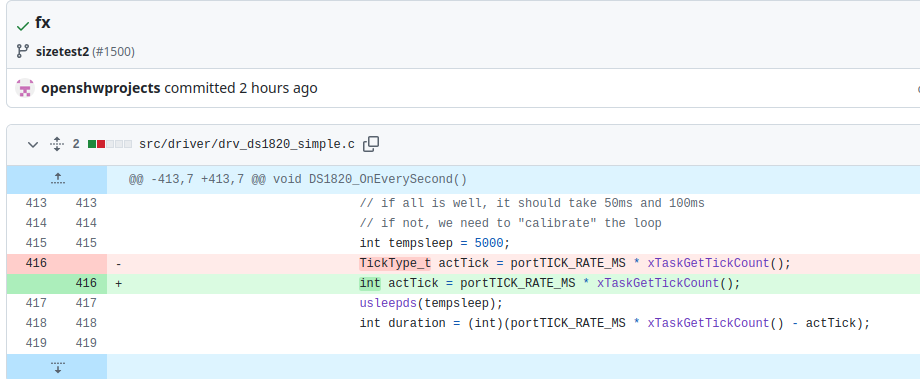Click the 'int duration' code line

click(614, 323)
